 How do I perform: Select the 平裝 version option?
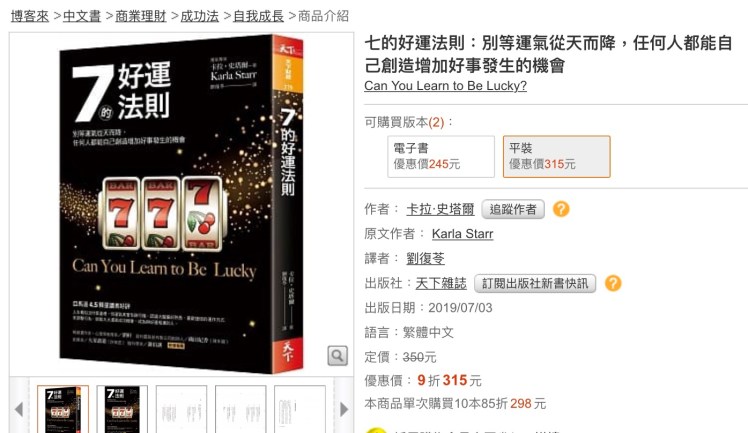point(556,156)
